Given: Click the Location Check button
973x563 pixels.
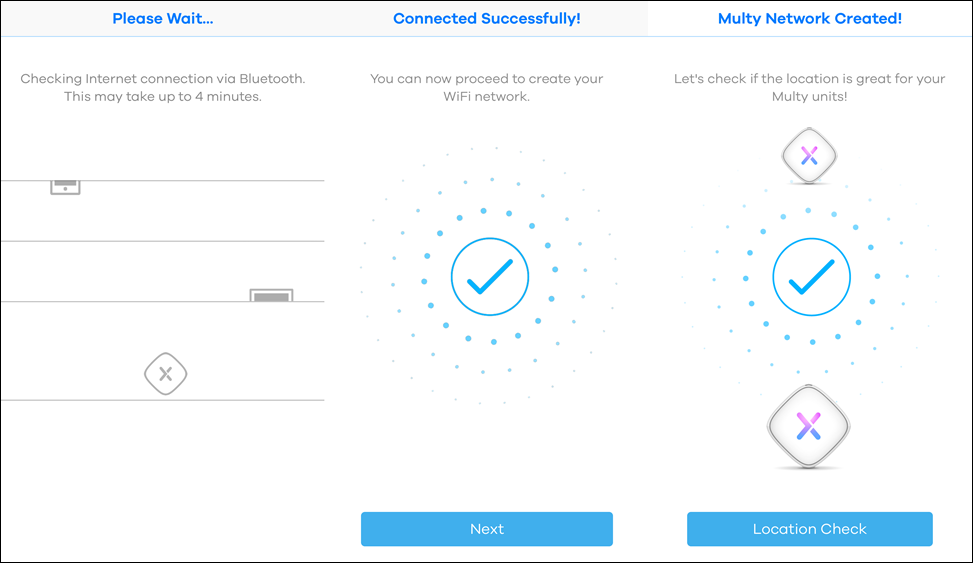Looking at the screenshot, I should coord(809,529).
